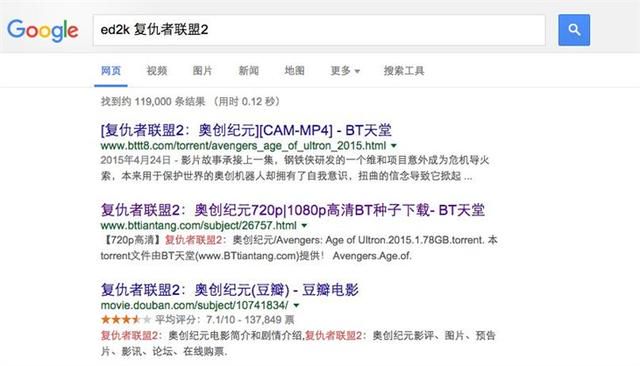Expand arrow beside movie.douban.com URL
Image resolution: width=640 pixels, height=366 pixels.
pos(296,305)
